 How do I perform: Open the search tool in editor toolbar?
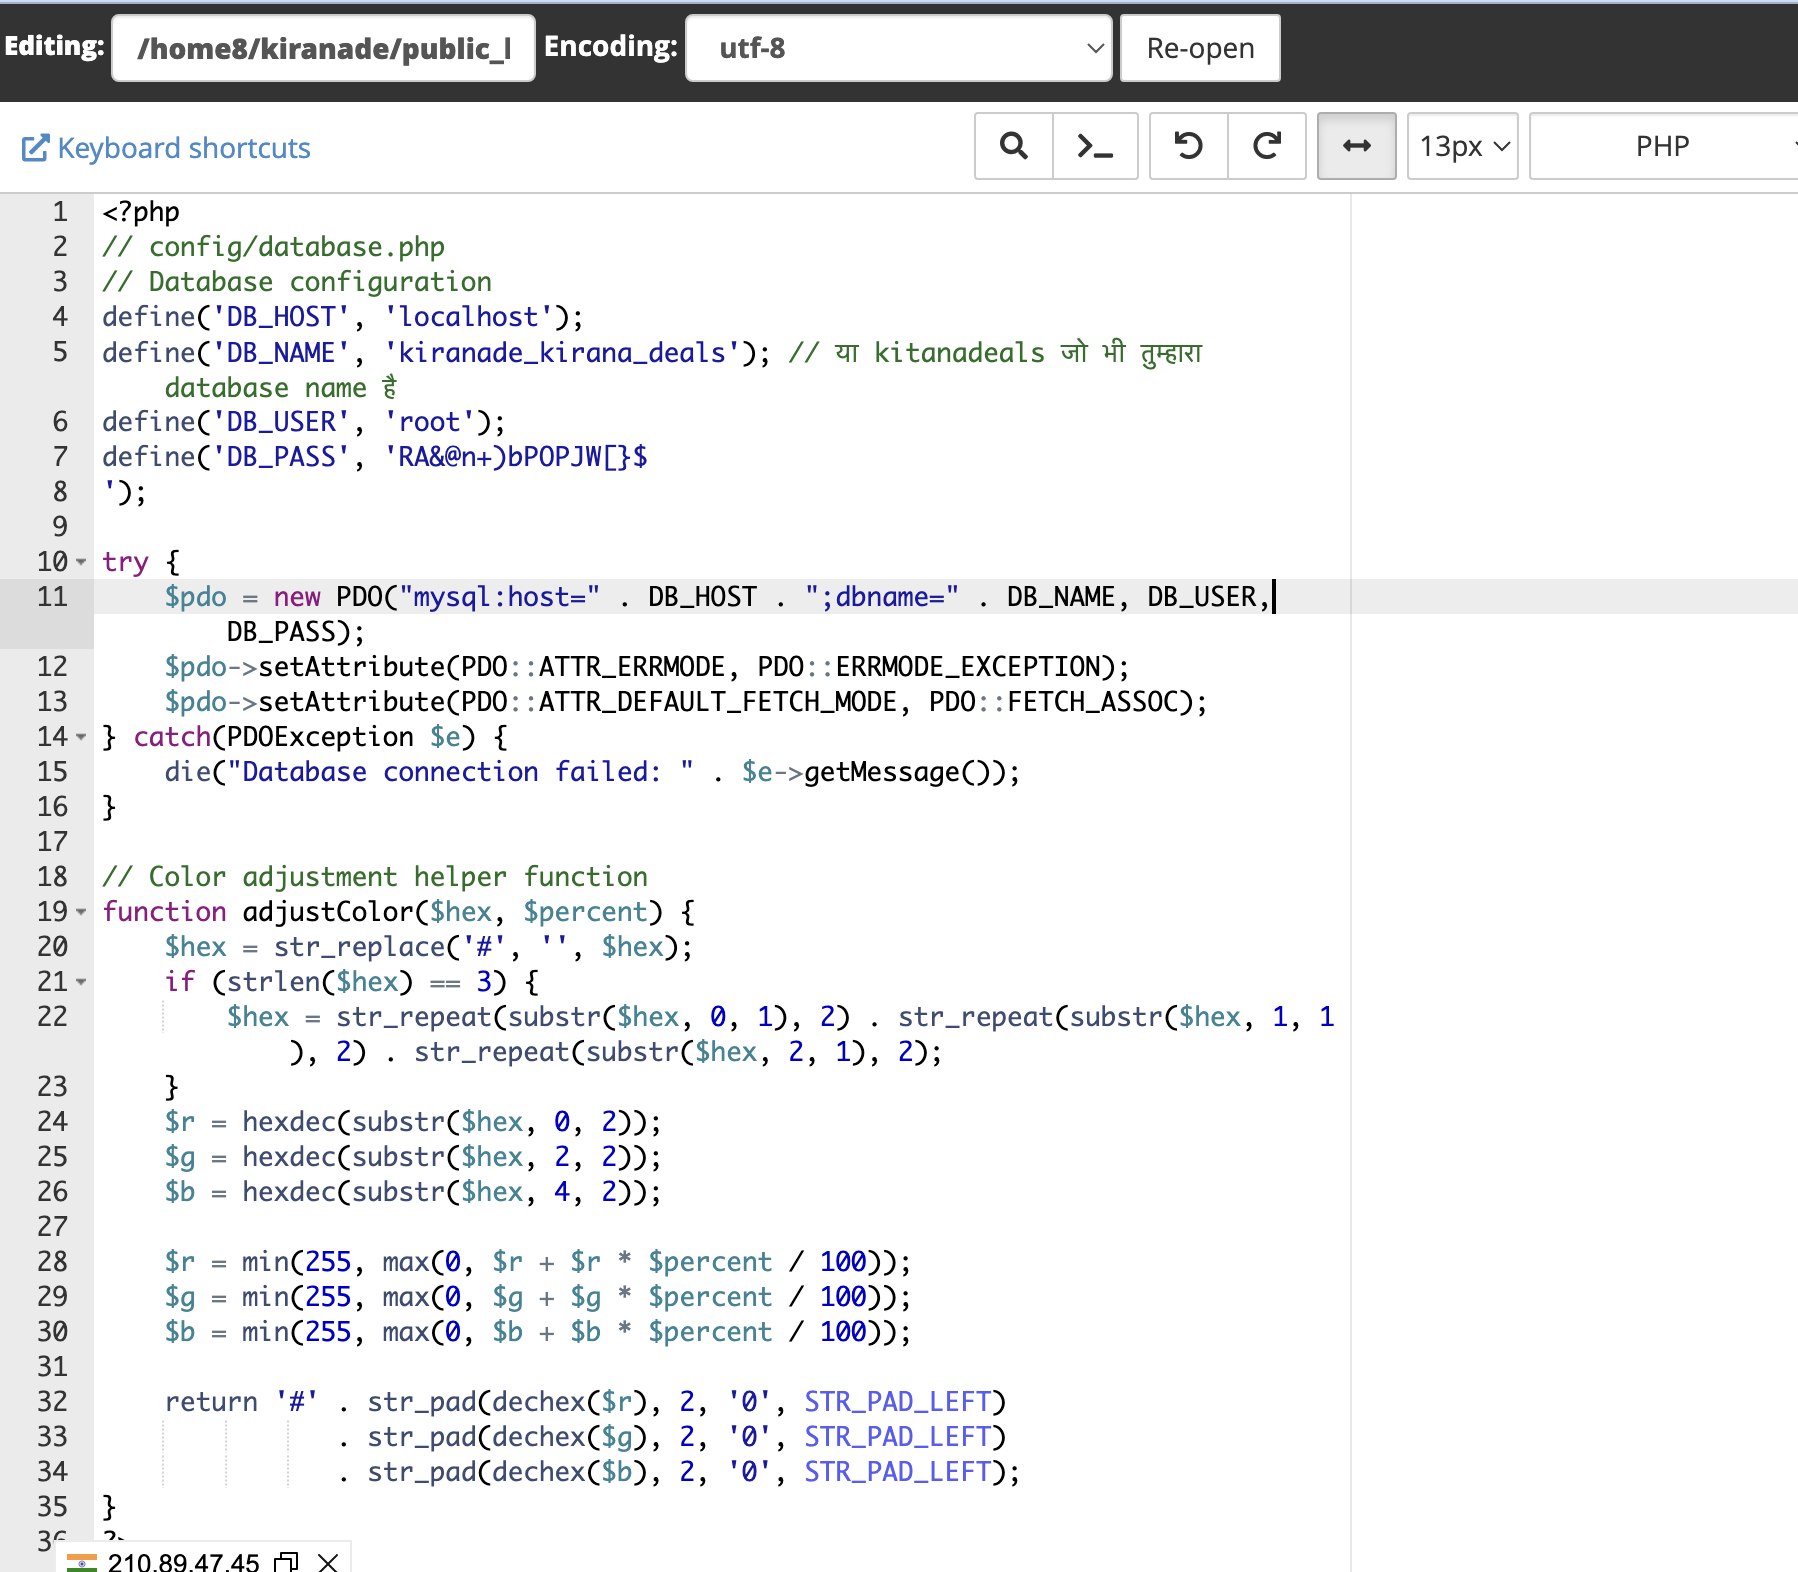(x=1013, y=146)
